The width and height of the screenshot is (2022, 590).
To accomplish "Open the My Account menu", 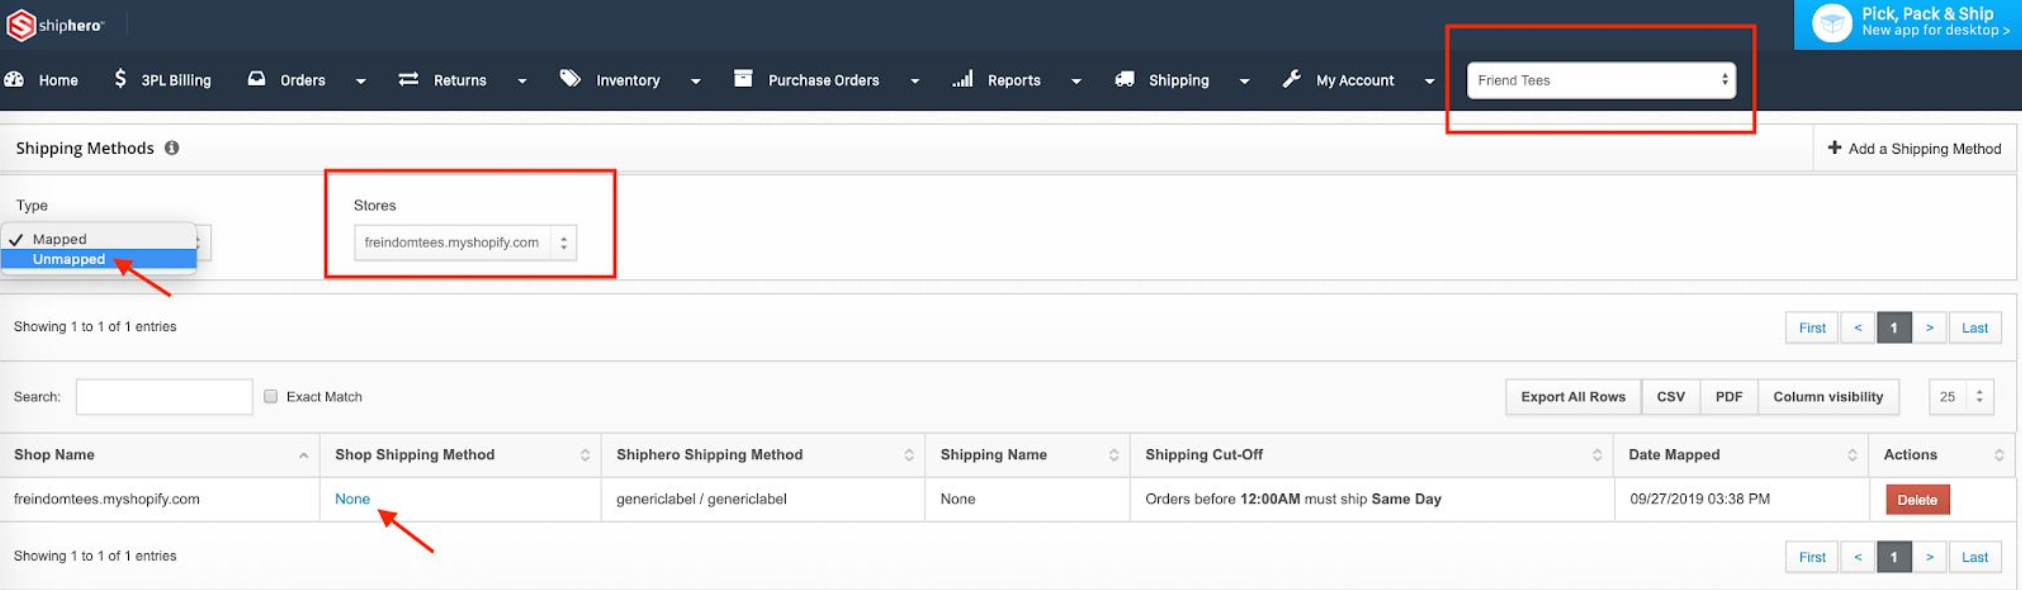I will (1354, 80).
